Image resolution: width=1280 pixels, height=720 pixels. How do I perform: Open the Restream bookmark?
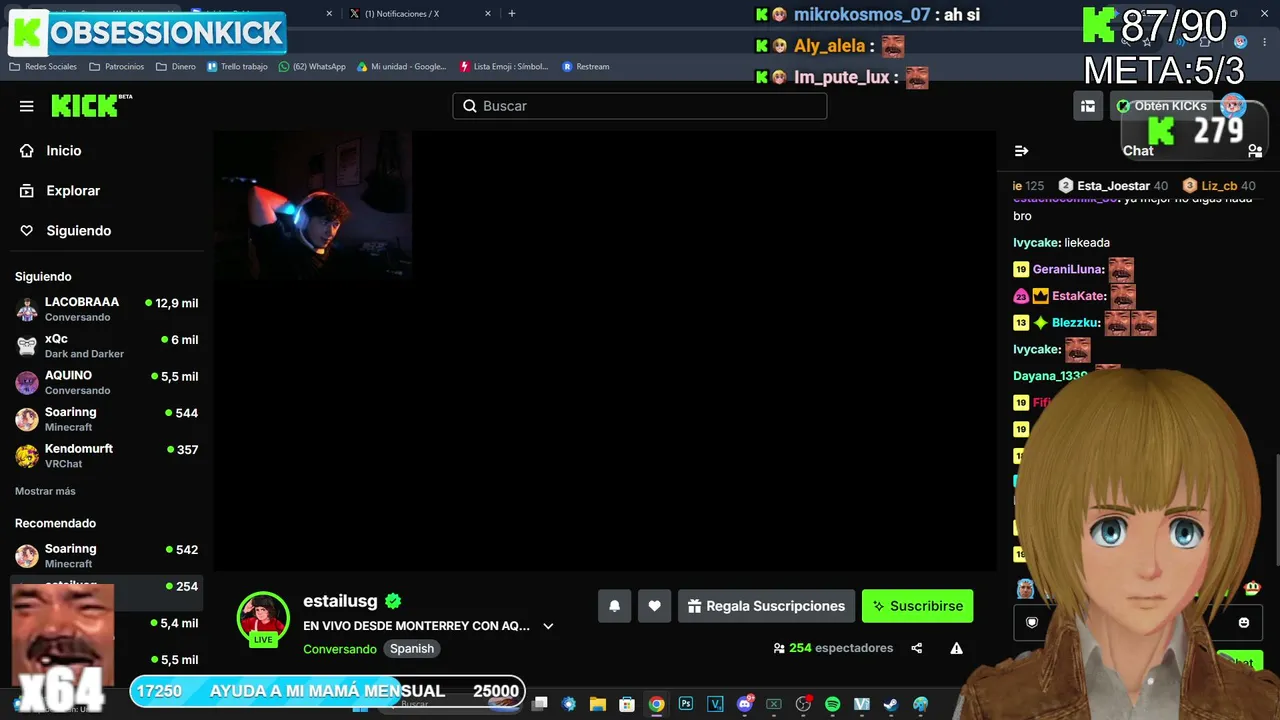[x=586, y=67]
